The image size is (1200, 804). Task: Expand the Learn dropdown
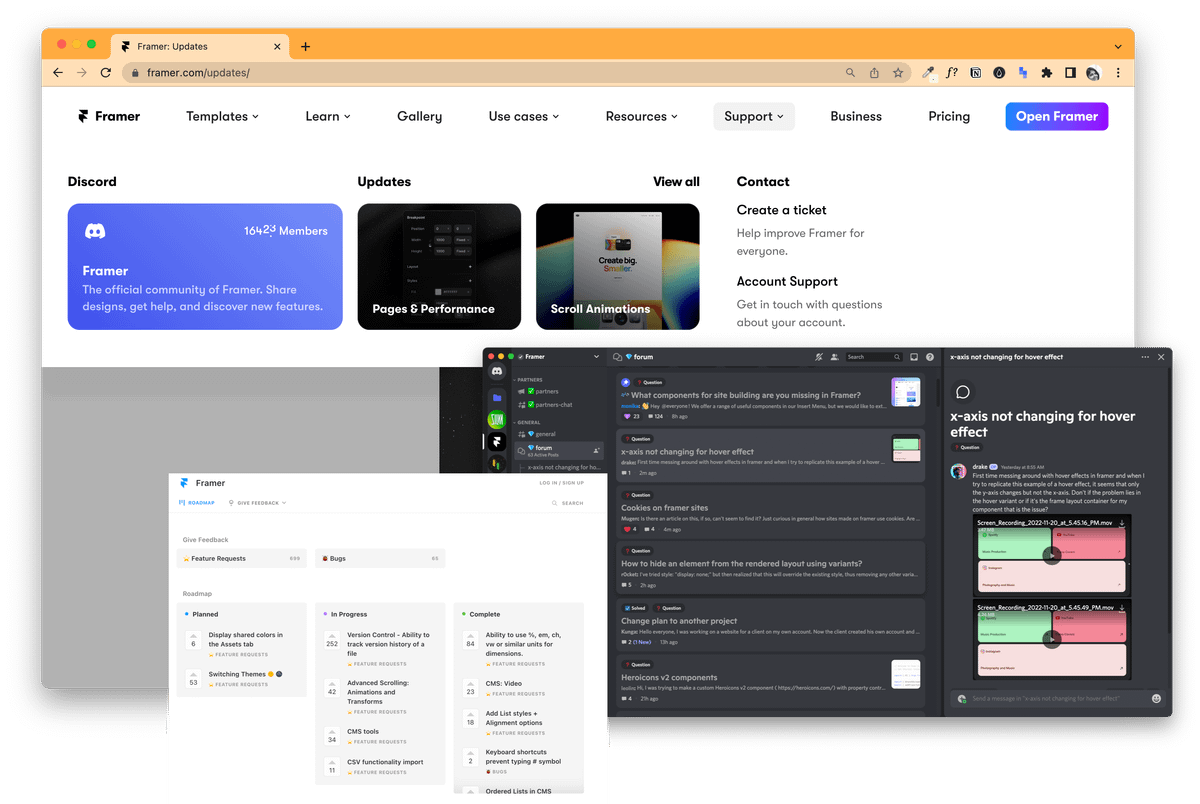coord(328,116)
